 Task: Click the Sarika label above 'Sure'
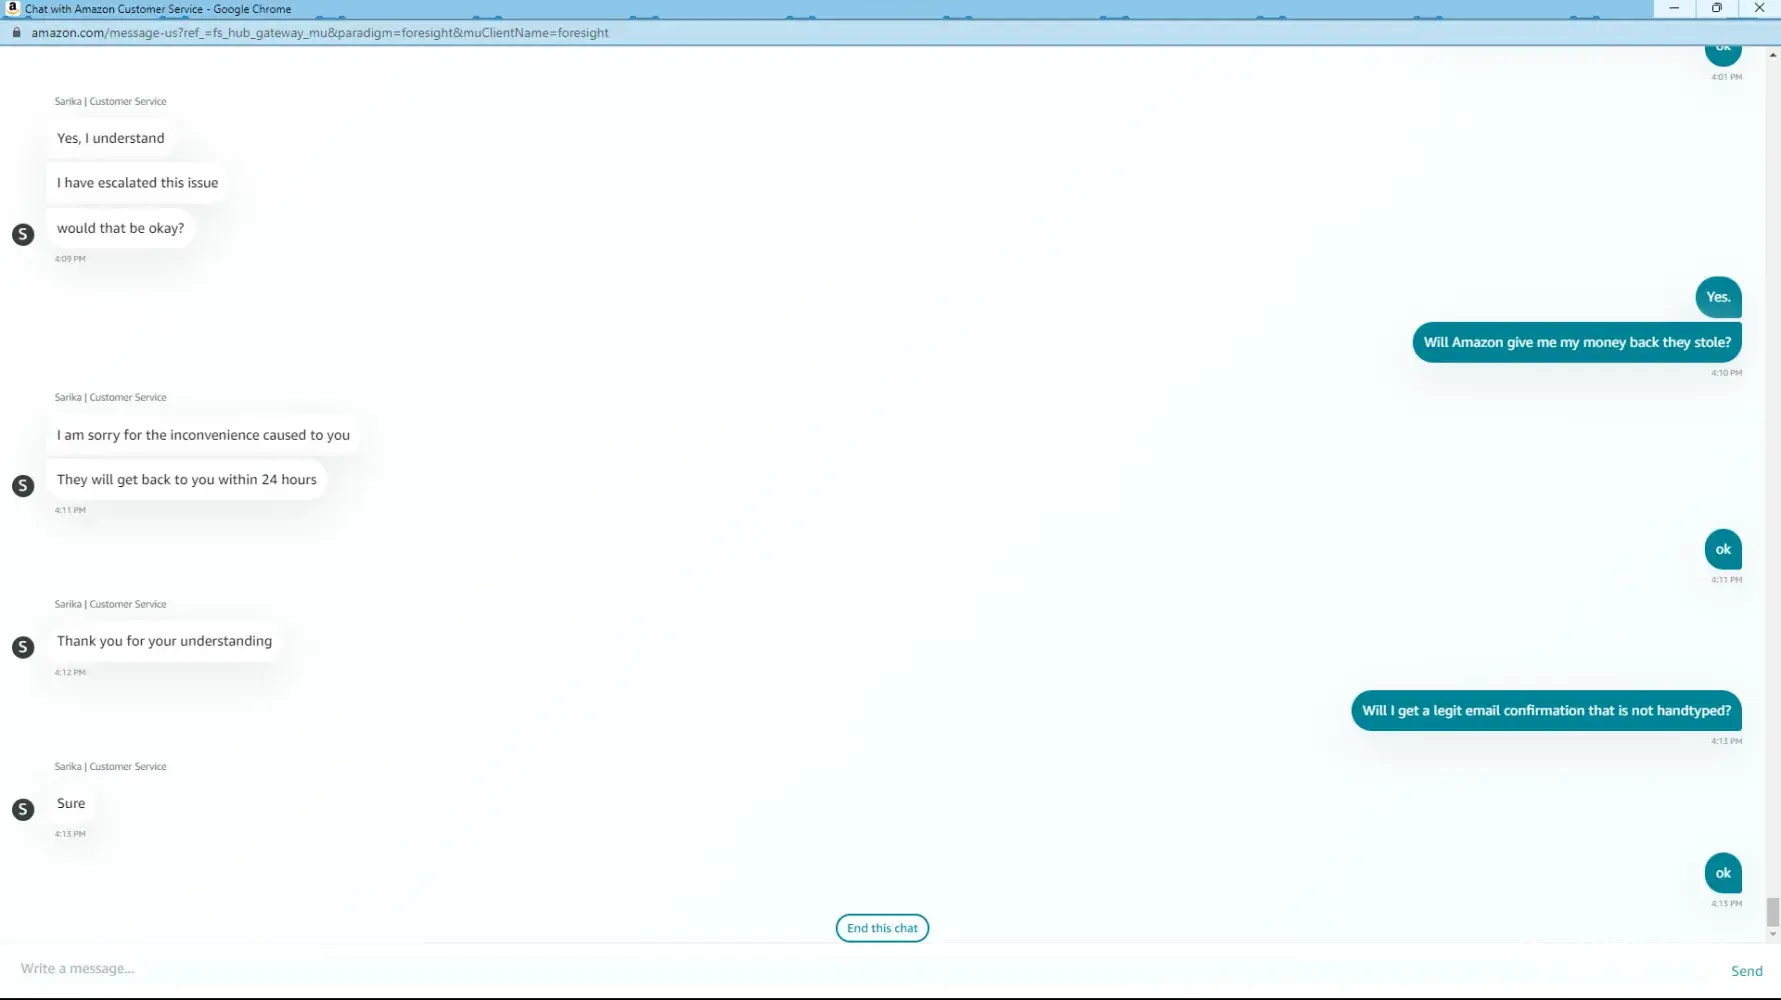point(110,766)
